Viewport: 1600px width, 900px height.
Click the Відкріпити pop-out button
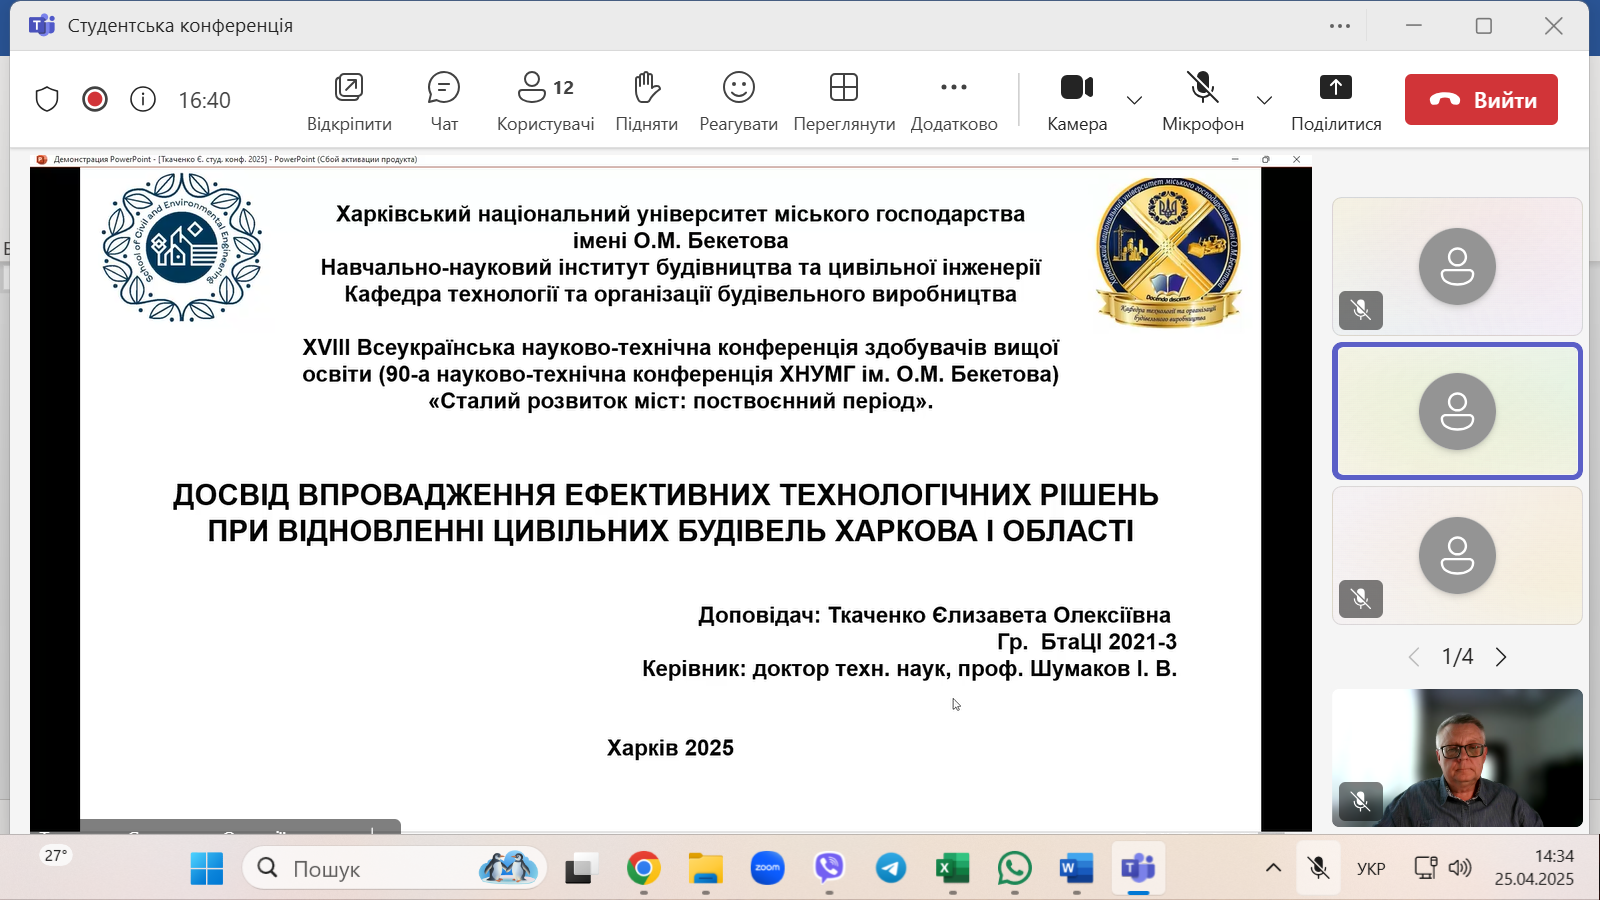[x=349, y=101]
